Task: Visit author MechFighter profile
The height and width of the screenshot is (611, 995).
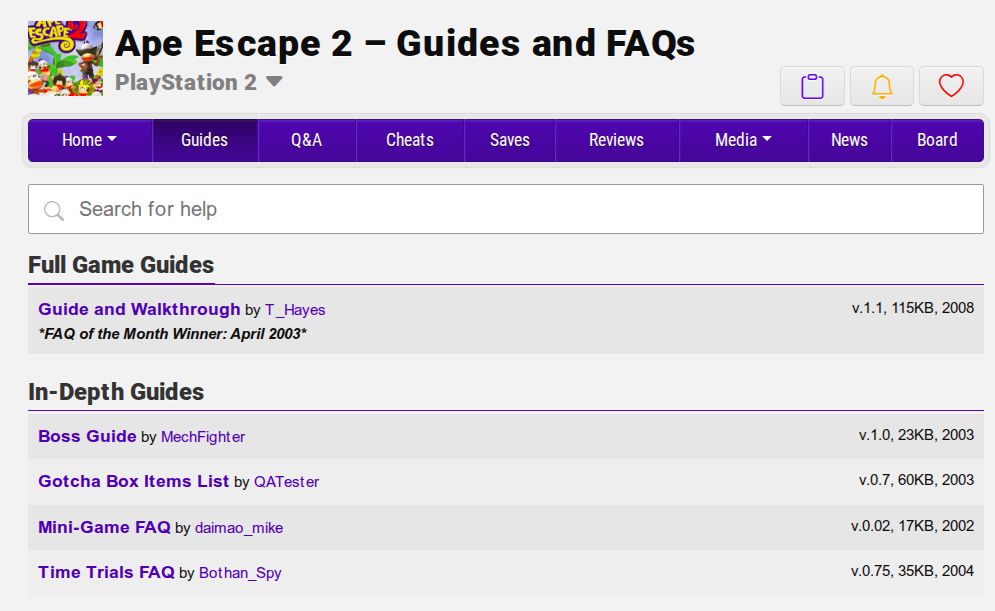Action: tap(203, 437)
